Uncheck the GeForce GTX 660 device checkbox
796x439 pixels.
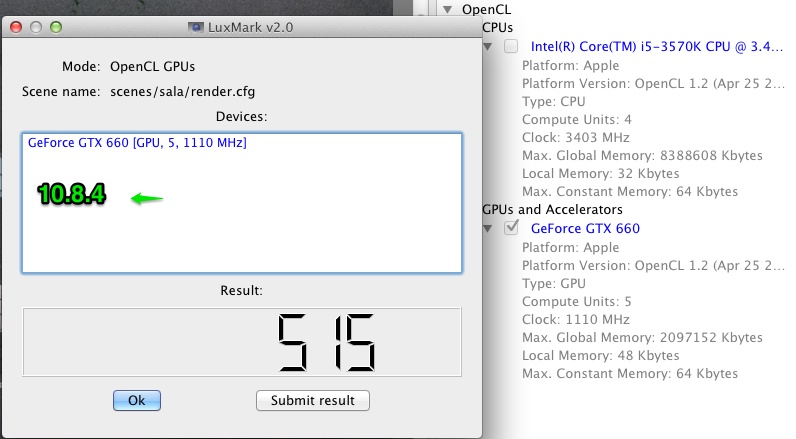click(511, 228)
